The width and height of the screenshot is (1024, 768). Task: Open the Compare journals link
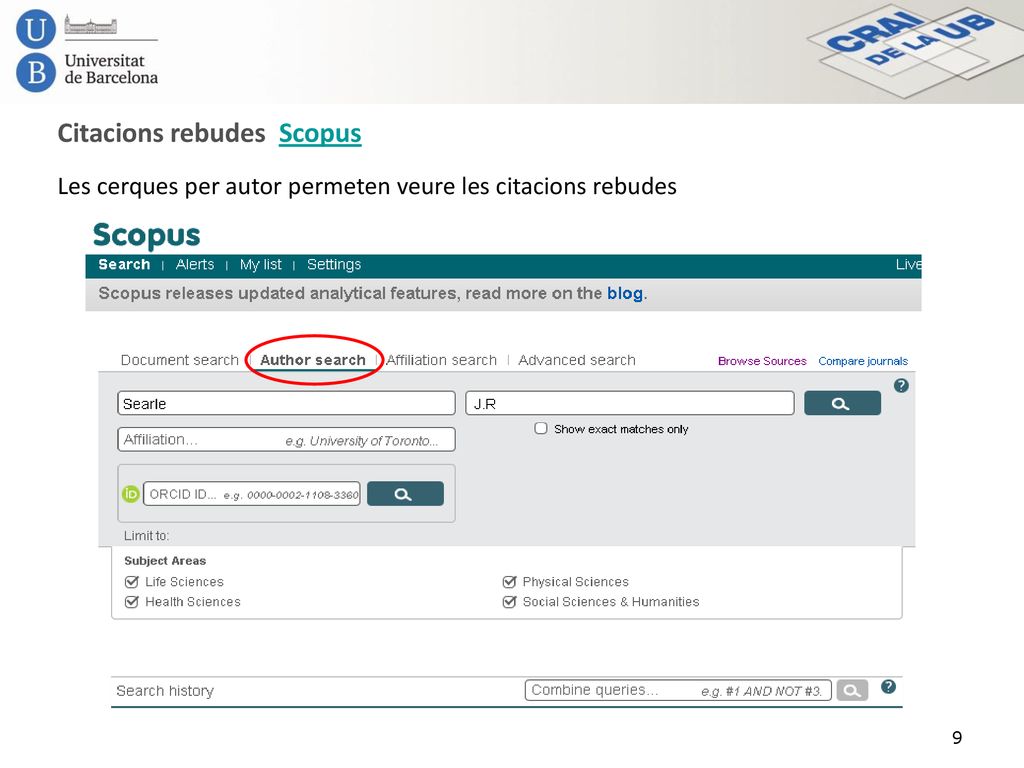[x=863, y=361]
